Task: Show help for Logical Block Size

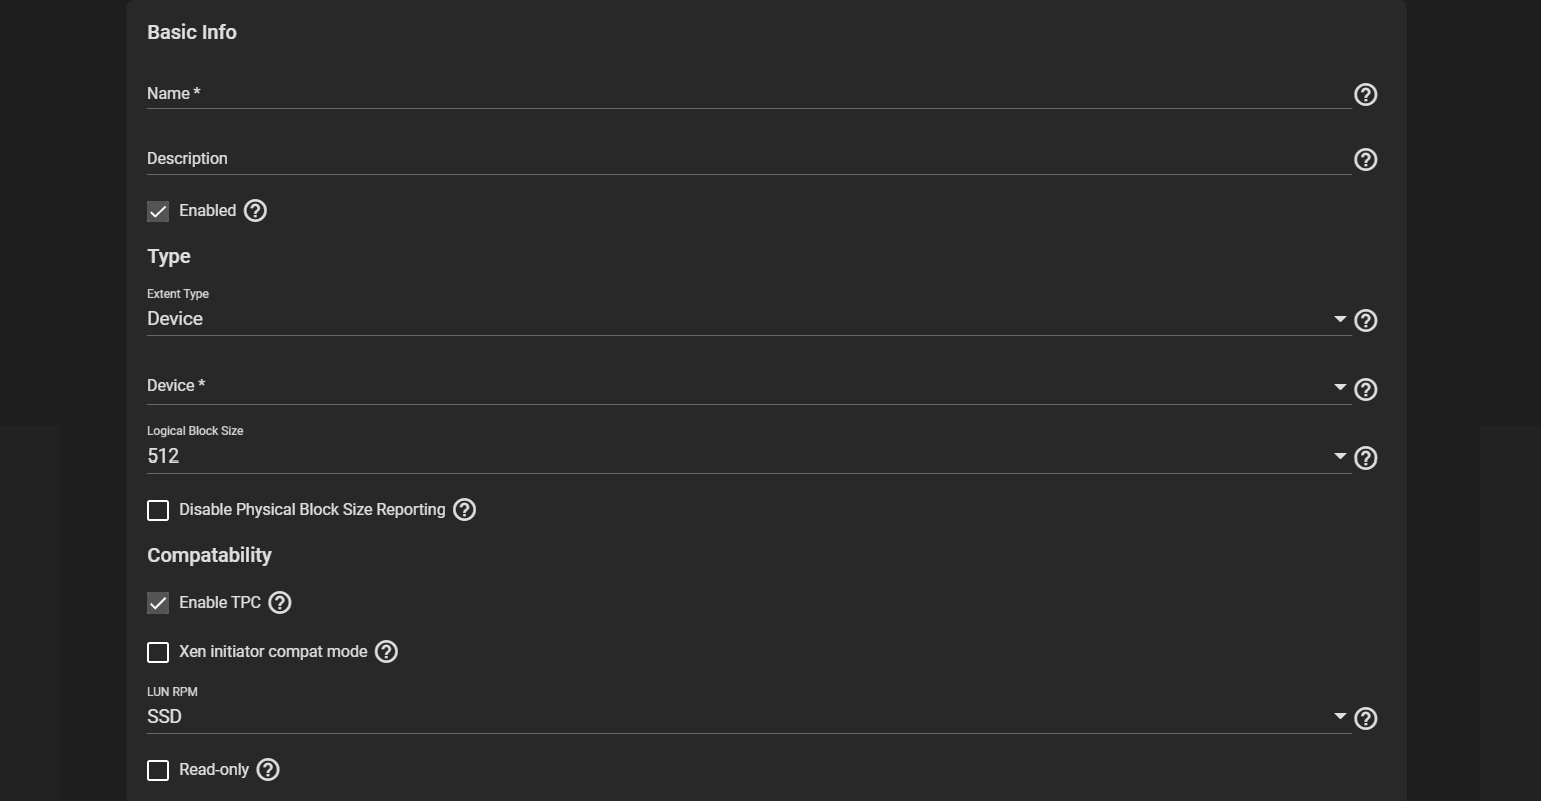Action: point(1365,458)
